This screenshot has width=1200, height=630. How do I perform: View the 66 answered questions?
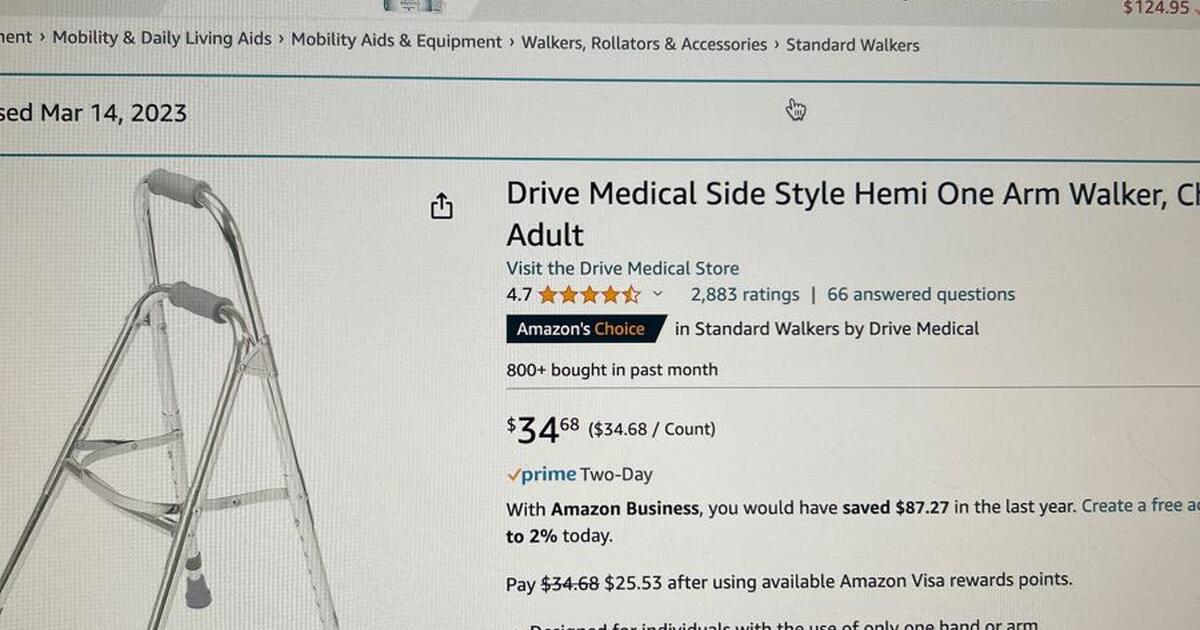(920, 294)
